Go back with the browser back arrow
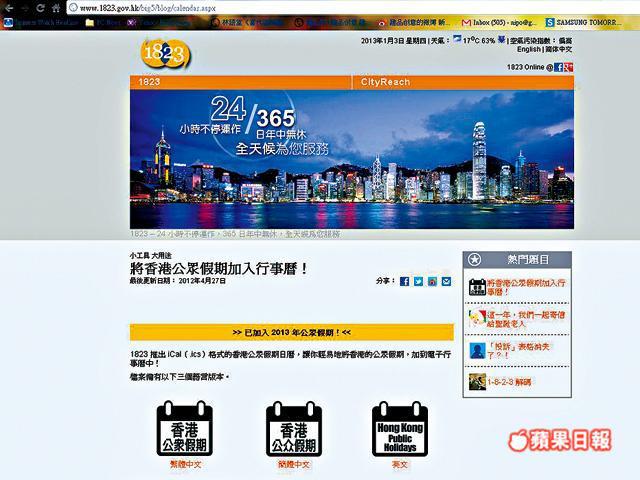This screenshot has height=480, width=640. (9, 8)
